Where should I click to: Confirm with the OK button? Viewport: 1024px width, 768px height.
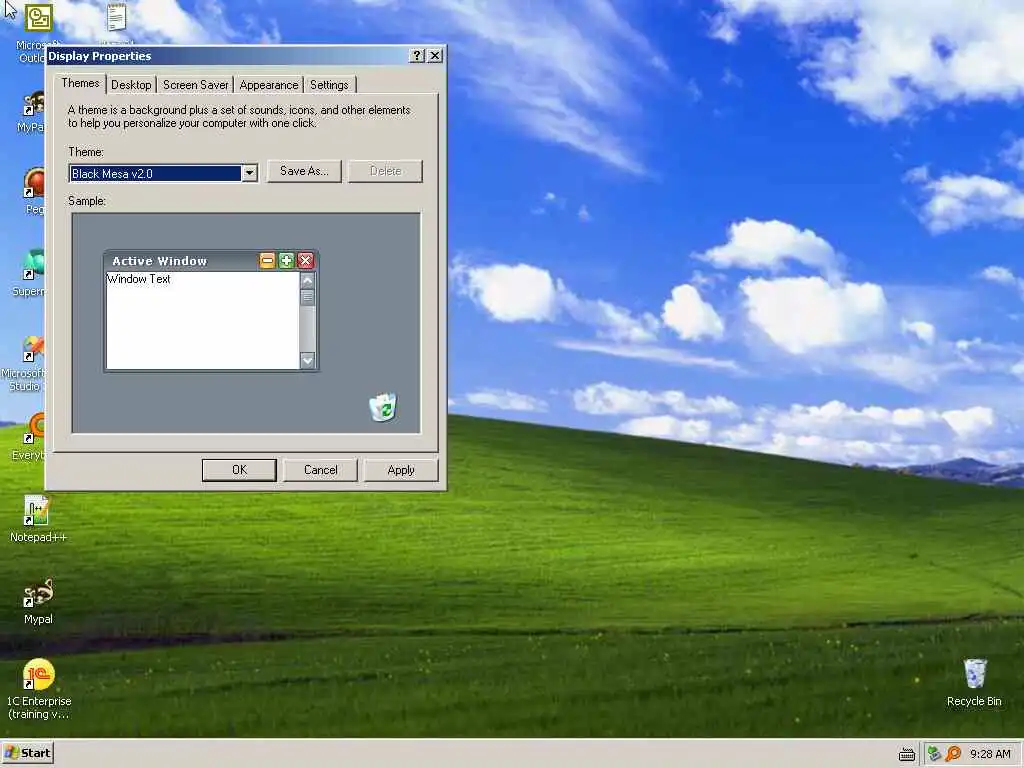[x=239, y=470]
